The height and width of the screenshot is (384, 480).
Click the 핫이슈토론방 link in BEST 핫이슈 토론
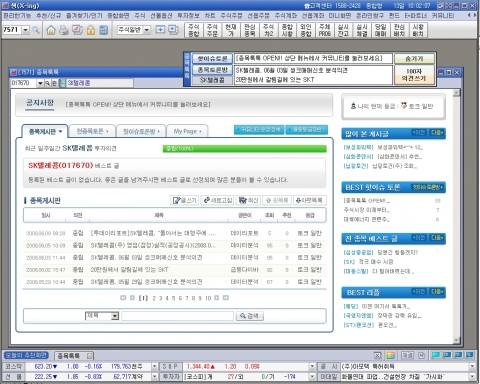(428, 187)
